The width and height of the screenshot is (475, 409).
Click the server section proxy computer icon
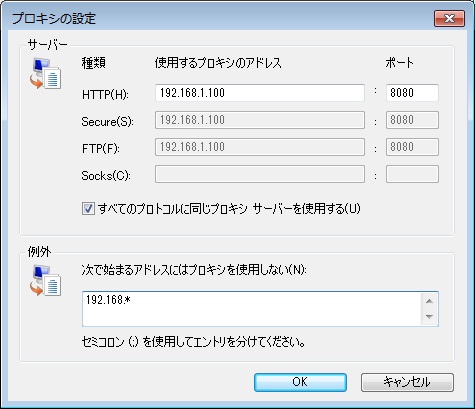pyautogui.click(x=46, y=74)
